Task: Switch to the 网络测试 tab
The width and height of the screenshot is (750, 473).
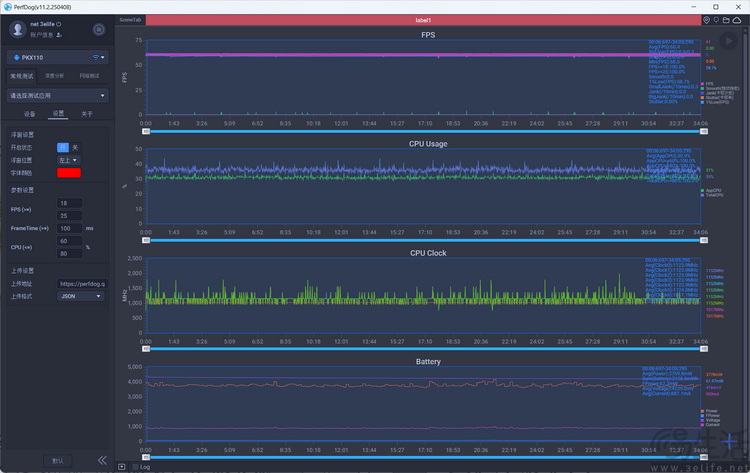Action: (x=89, y=76)
